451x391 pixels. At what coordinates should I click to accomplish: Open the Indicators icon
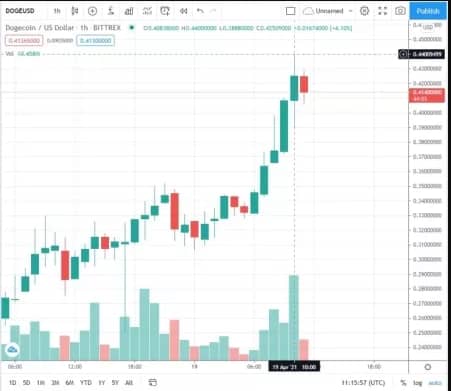click(x=111, y=11)
